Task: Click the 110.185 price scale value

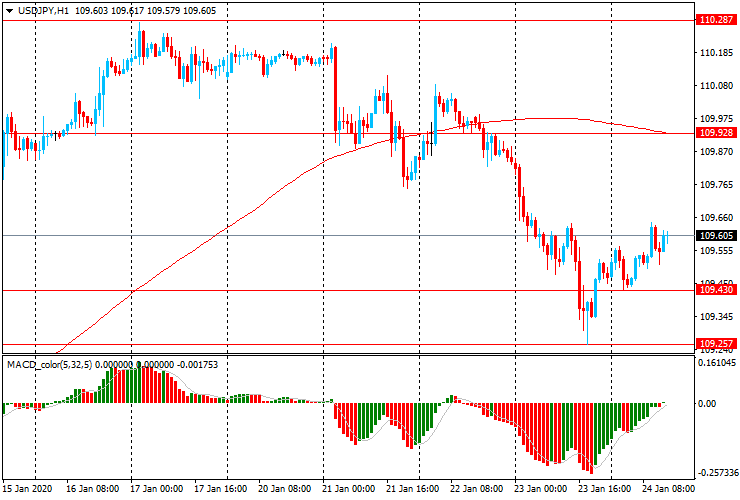Action: [x=716, y=53]
